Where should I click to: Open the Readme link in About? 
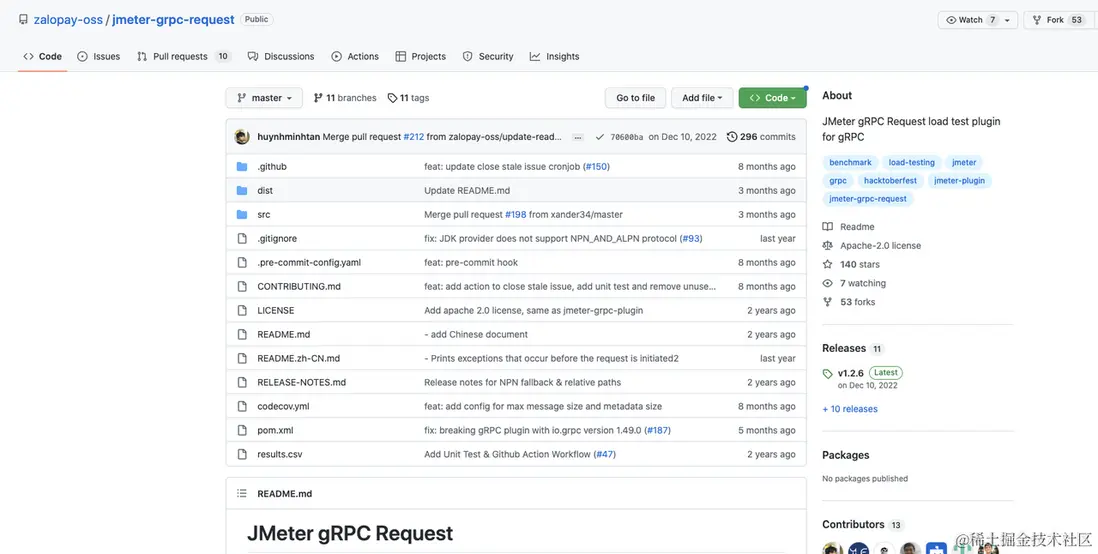click(848, 227)
